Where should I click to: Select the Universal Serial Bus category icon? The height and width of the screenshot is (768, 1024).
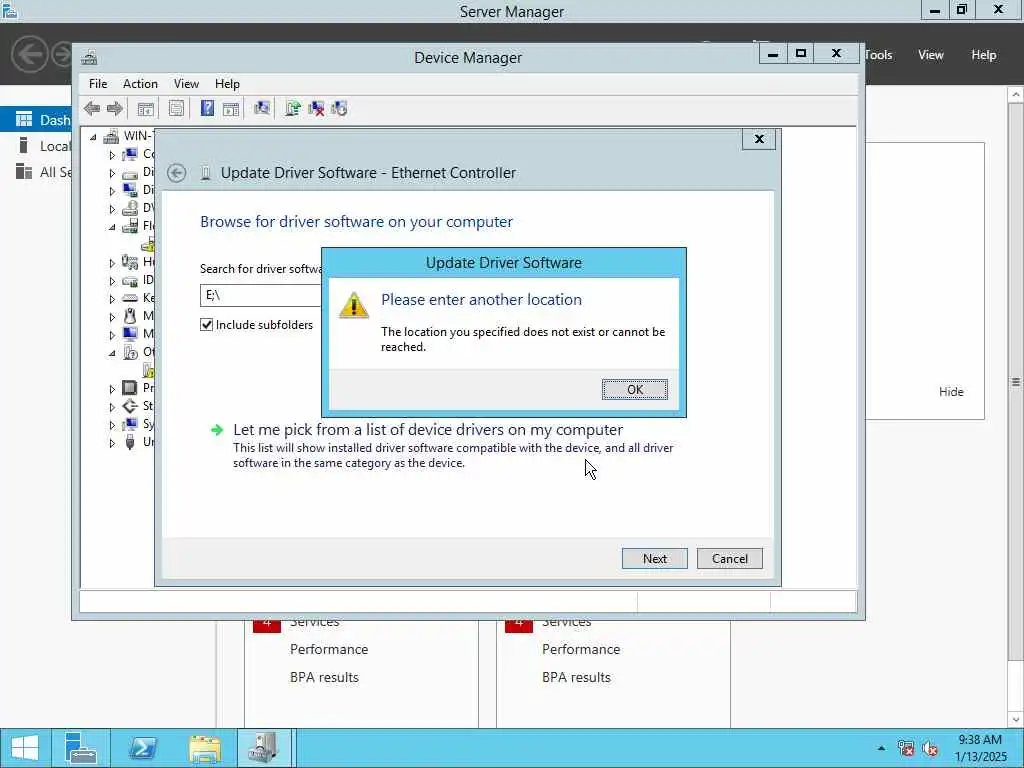point(130,442)
